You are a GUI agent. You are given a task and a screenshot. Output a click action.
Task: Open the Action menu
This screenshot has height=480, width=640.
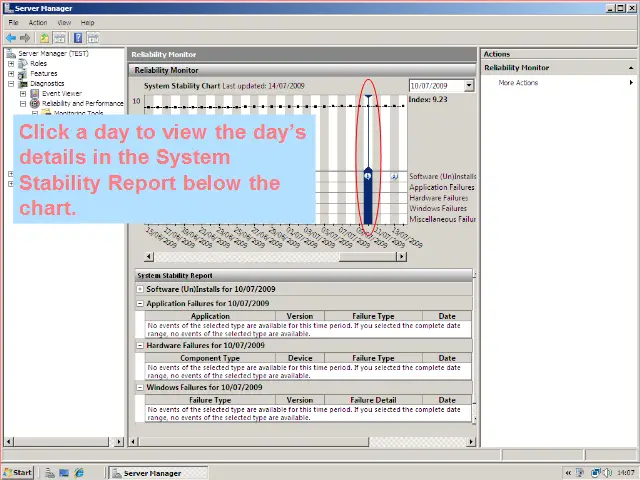[38, 22]
